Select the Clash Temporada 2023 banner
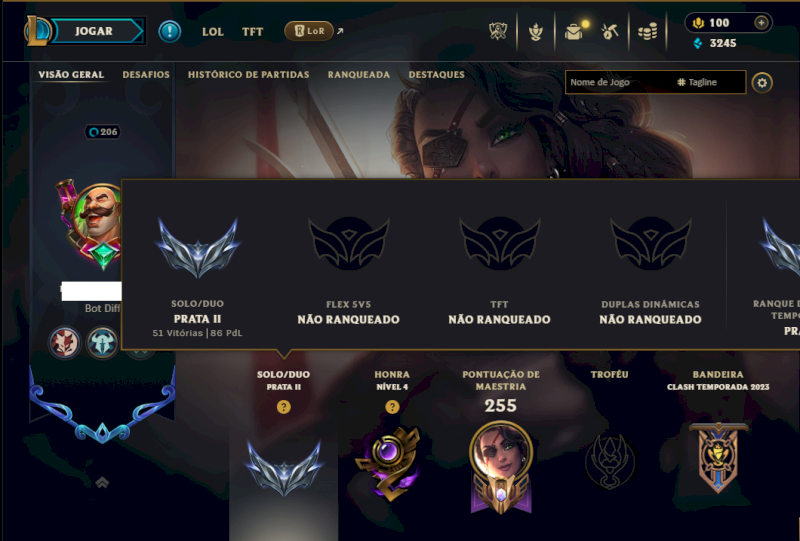This screenshot has height=541, width=800. pos(718,457)
